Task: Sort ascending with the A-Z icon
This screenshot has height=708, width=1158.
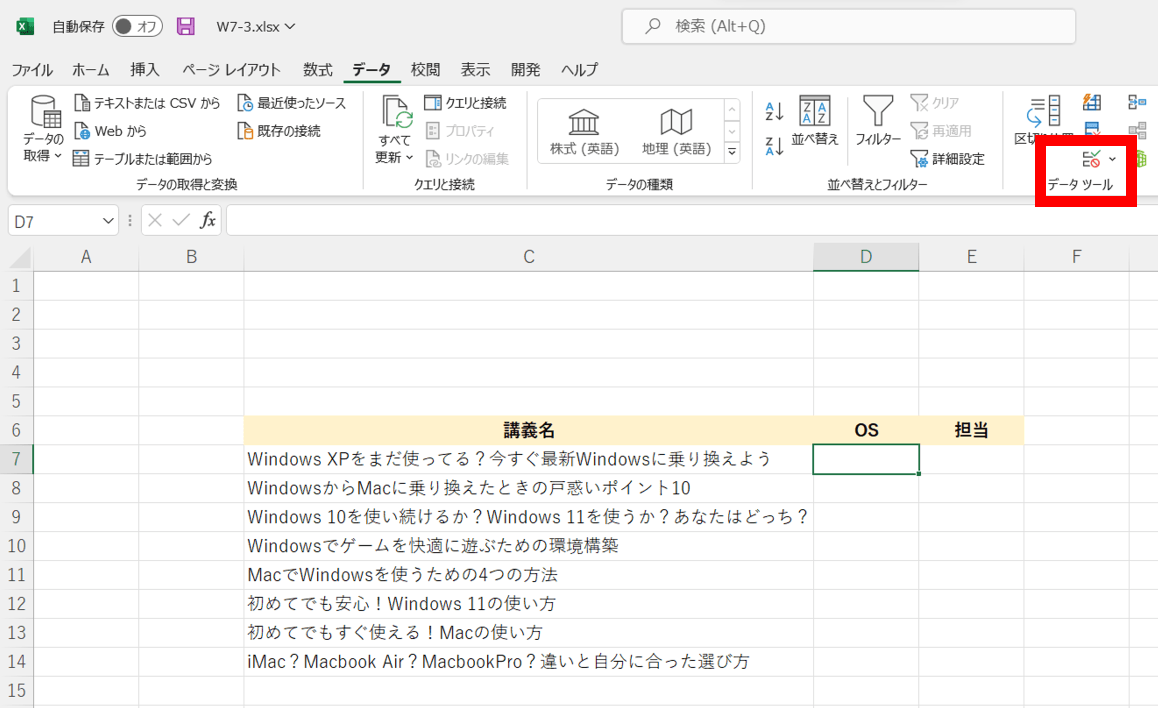Action: pos(774,111)
